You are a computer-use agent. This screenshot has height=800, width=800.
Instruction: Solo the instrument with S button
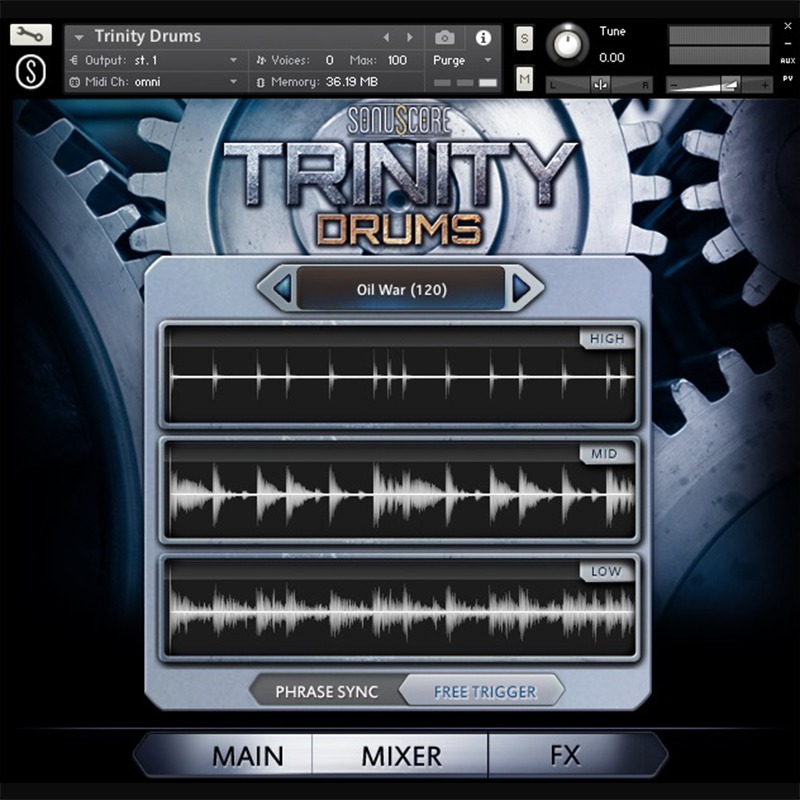pos(524,39)
